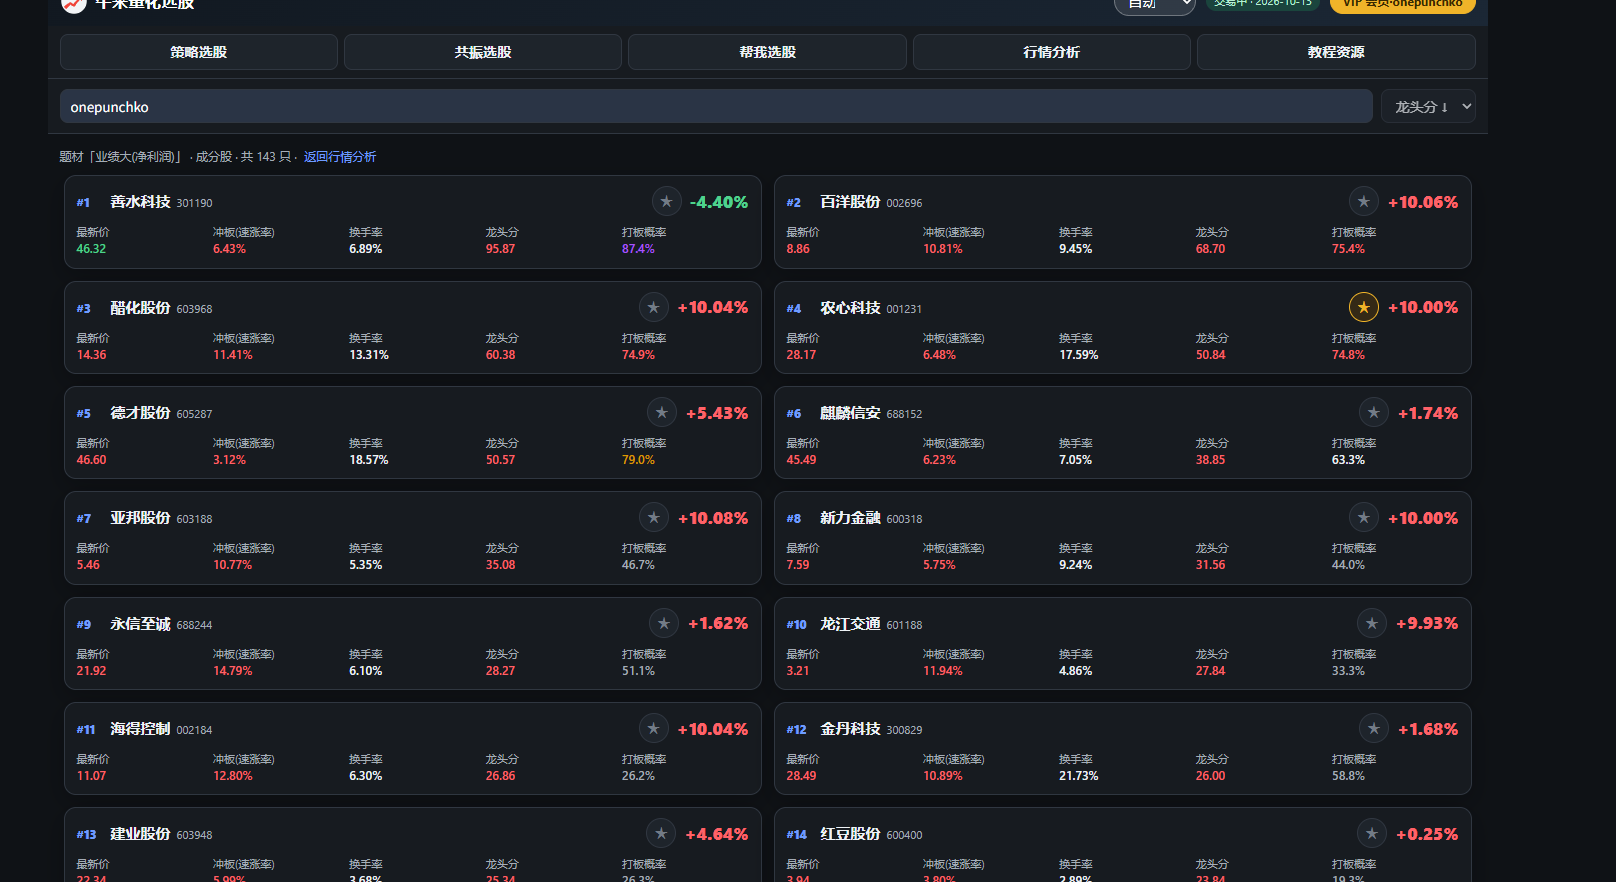The width and height of the screenshot is (1616, 882).
Task: Toggle 海得控制's favorite star
Action: 654,728
